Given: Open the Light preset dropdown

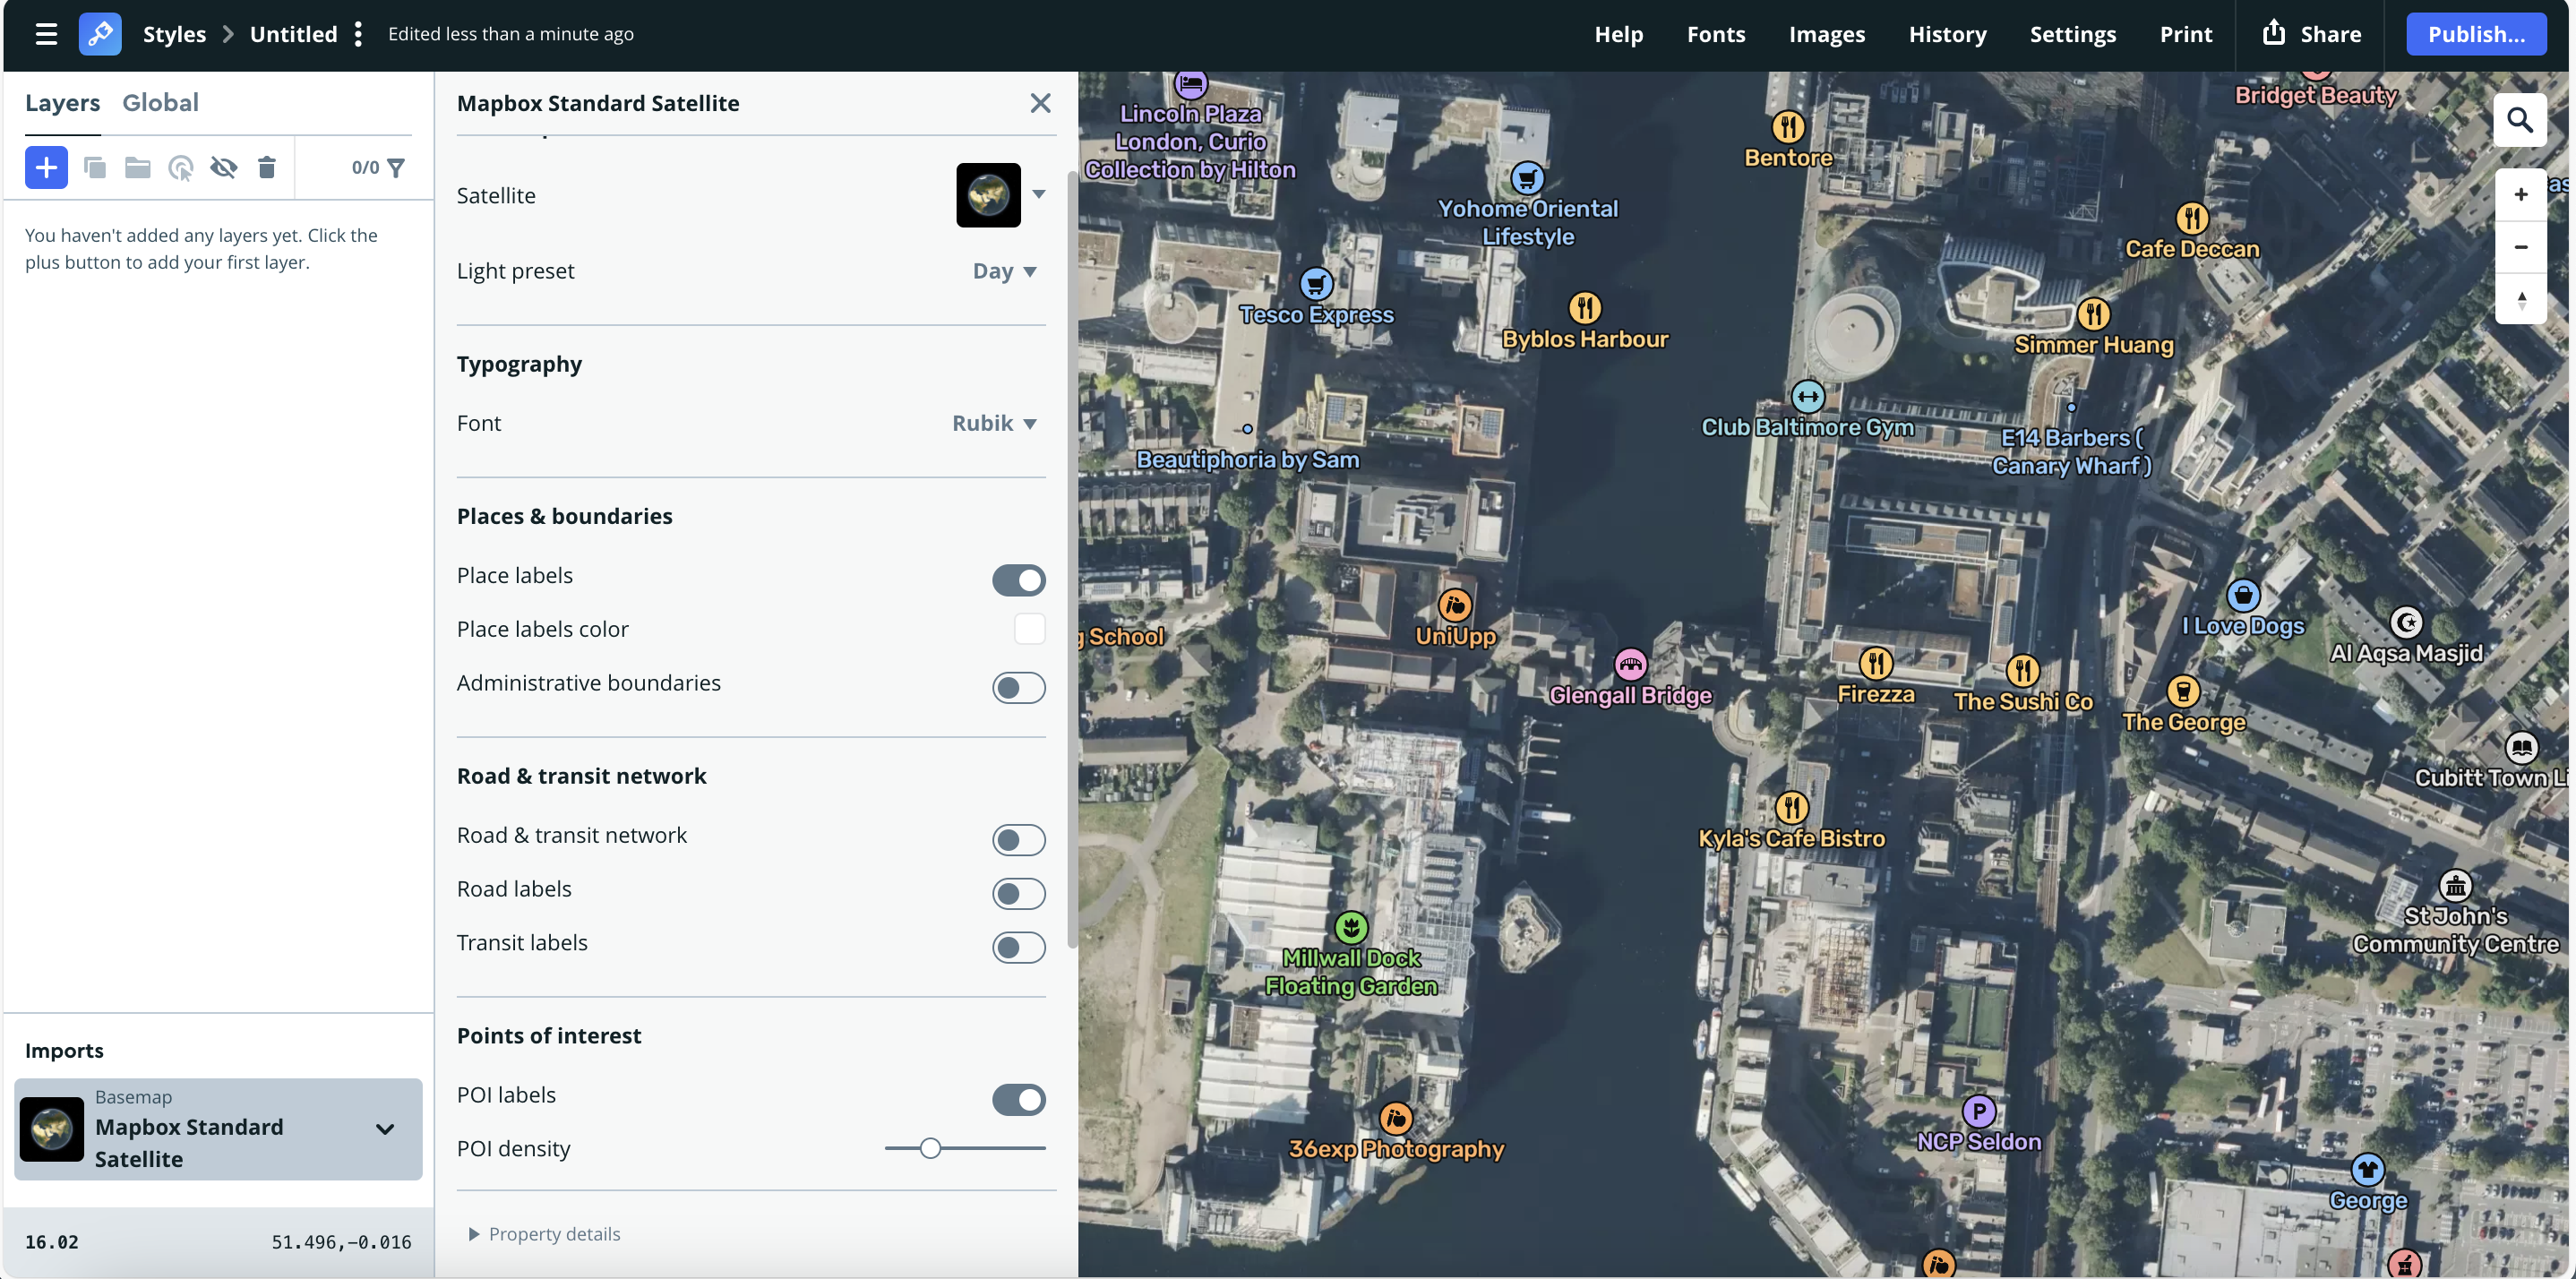Looking at the screenshot, I should point(1004,270).
